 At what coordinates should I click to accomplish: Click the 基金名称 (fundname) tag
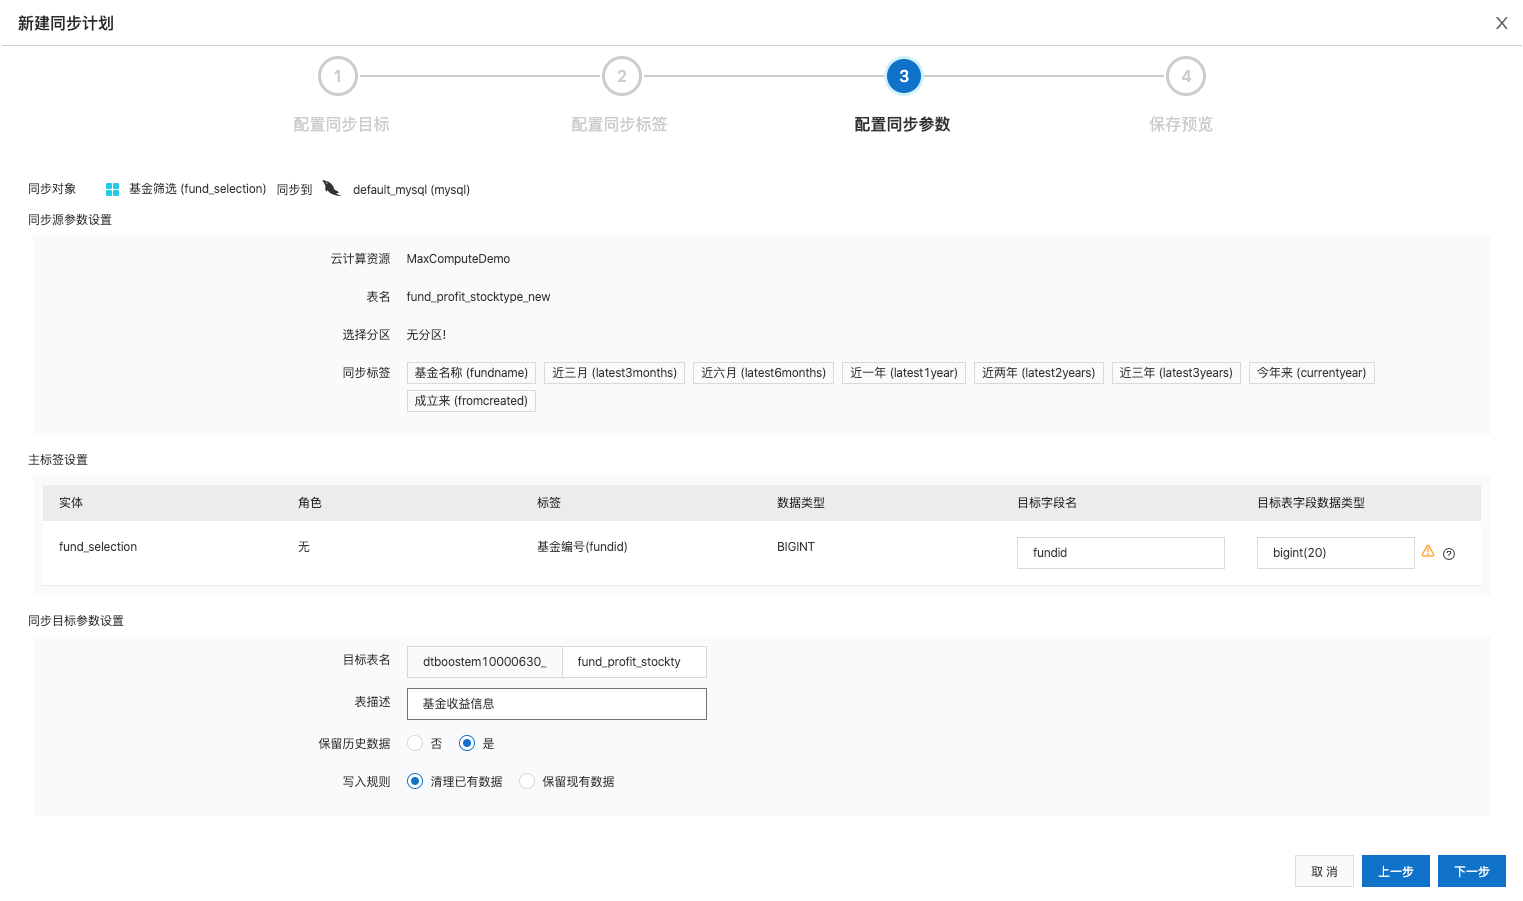[471, 373]
